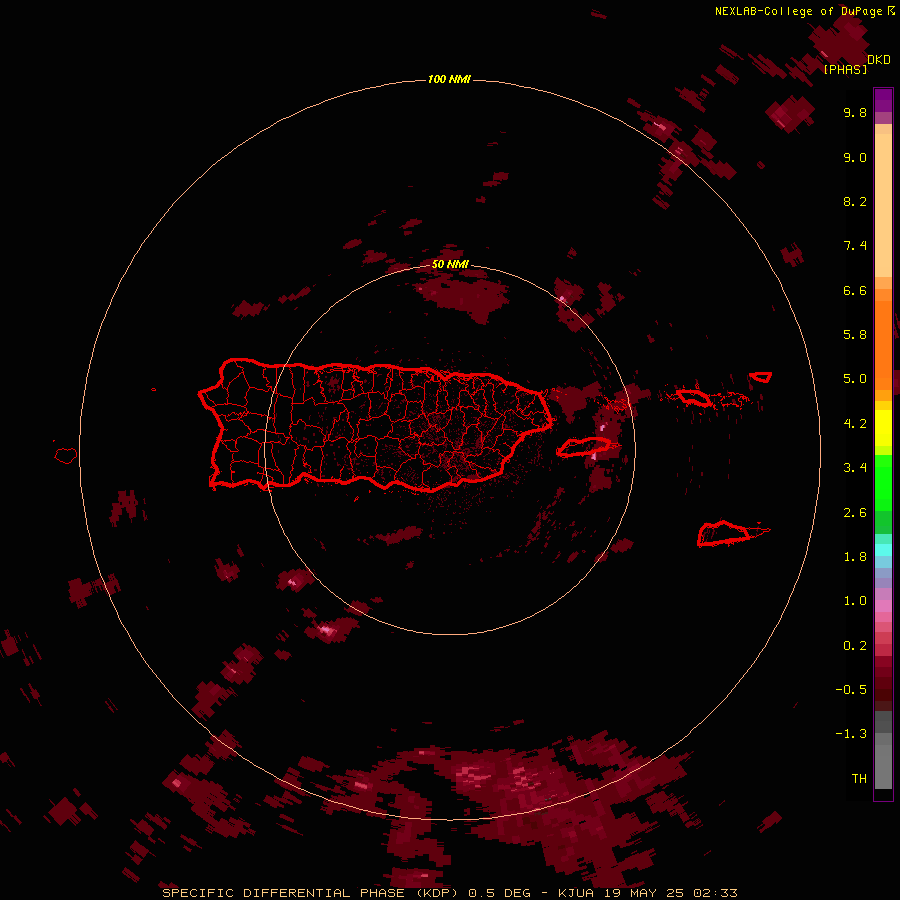This screenshot has height=900, width=900.
Task: Pick the yellow band of the color bar
Action: click(x=883, y=428)
